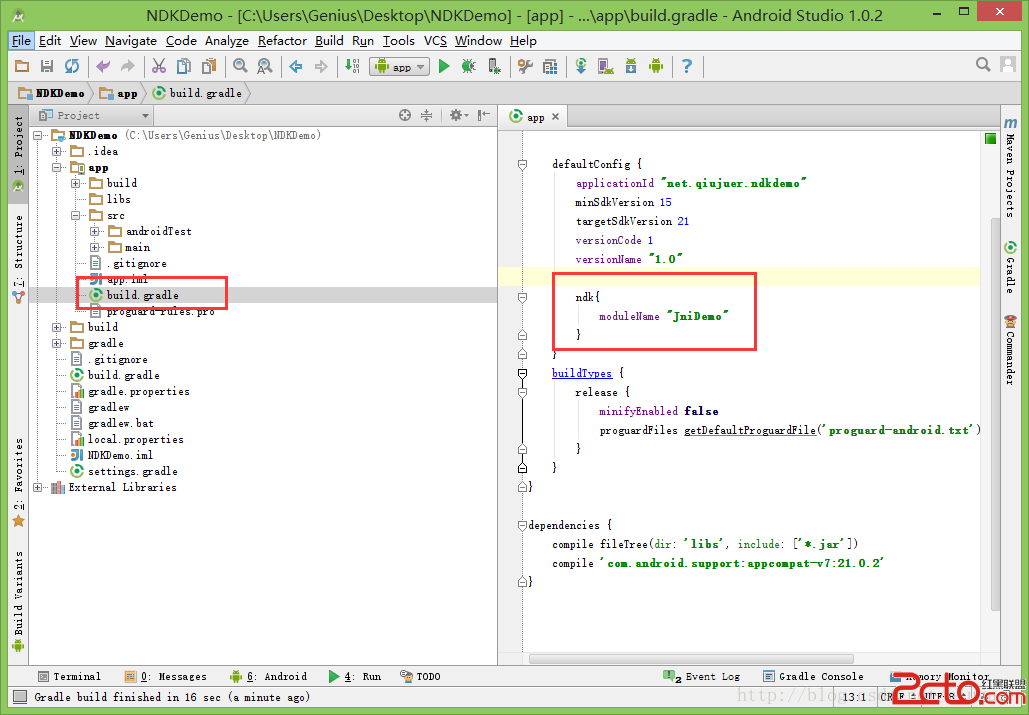
Task: Redo using the toolbar redo arrow
Action: (128, 66)
